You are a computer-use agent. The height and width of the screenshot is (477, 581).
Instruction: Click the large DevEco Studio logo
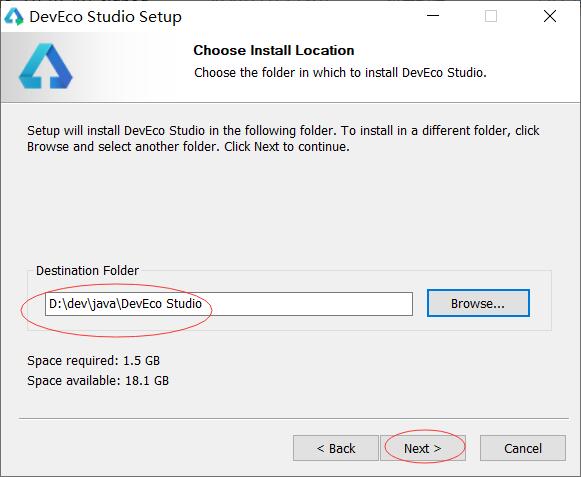(x=46, y=66)
